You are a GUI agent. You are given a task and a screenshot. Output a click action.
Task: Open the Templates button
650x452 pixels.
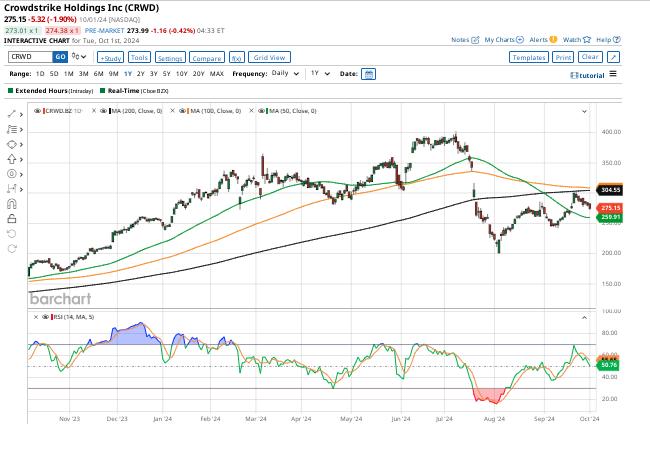[529, 57]
